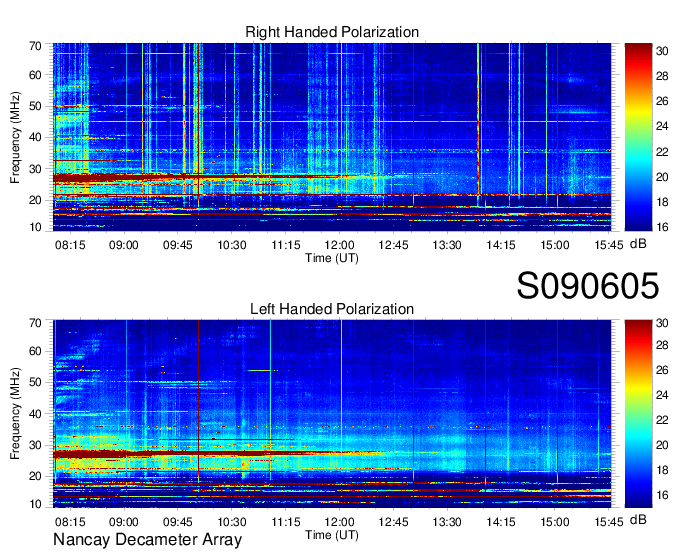Click the right-handed panel's Frequency (MHz) axis label
Screen dimensions: 680x552
tap(15, 137)
